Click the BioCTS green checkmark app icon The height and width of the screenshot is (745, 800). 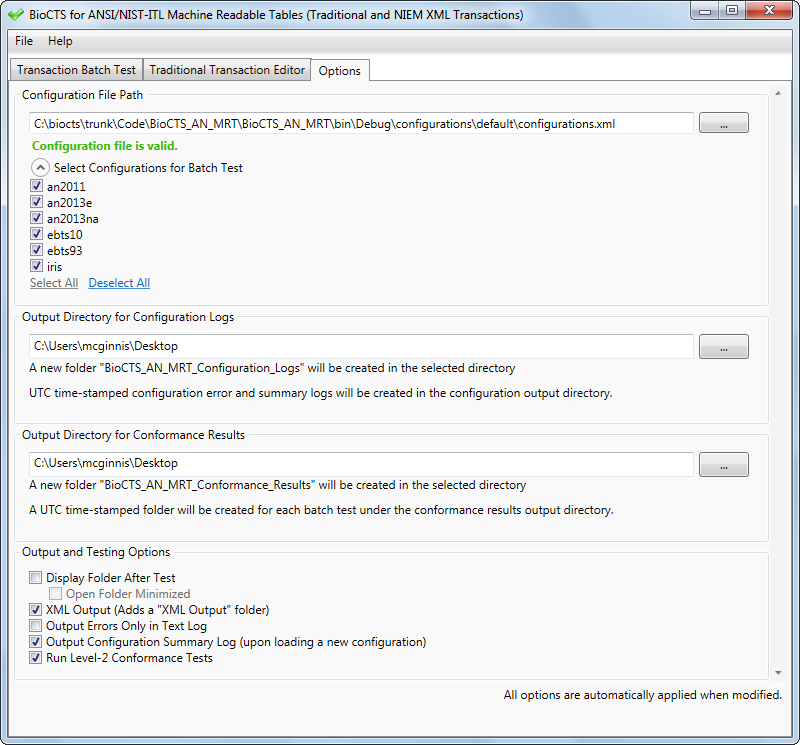[15, 15]
